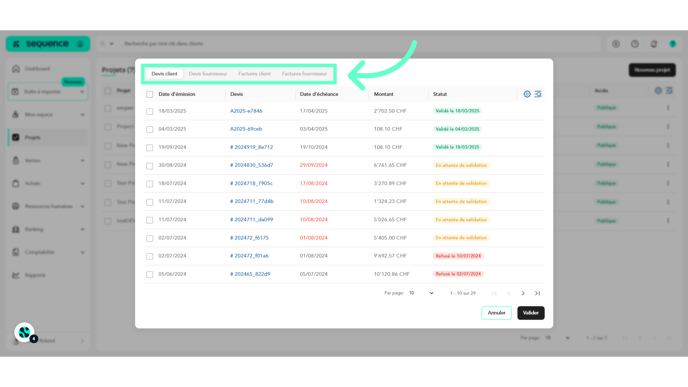Open the notifications bell
688x387 pixels.
click(x=654, y=44)
